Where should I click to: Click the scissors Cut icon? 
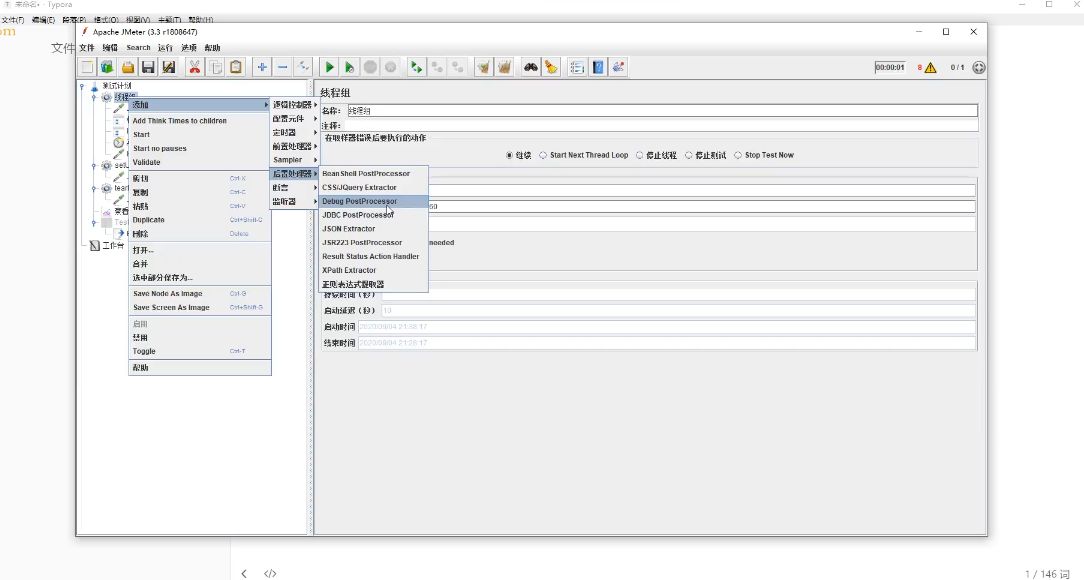pyautogui.click(x=195, y=67)
